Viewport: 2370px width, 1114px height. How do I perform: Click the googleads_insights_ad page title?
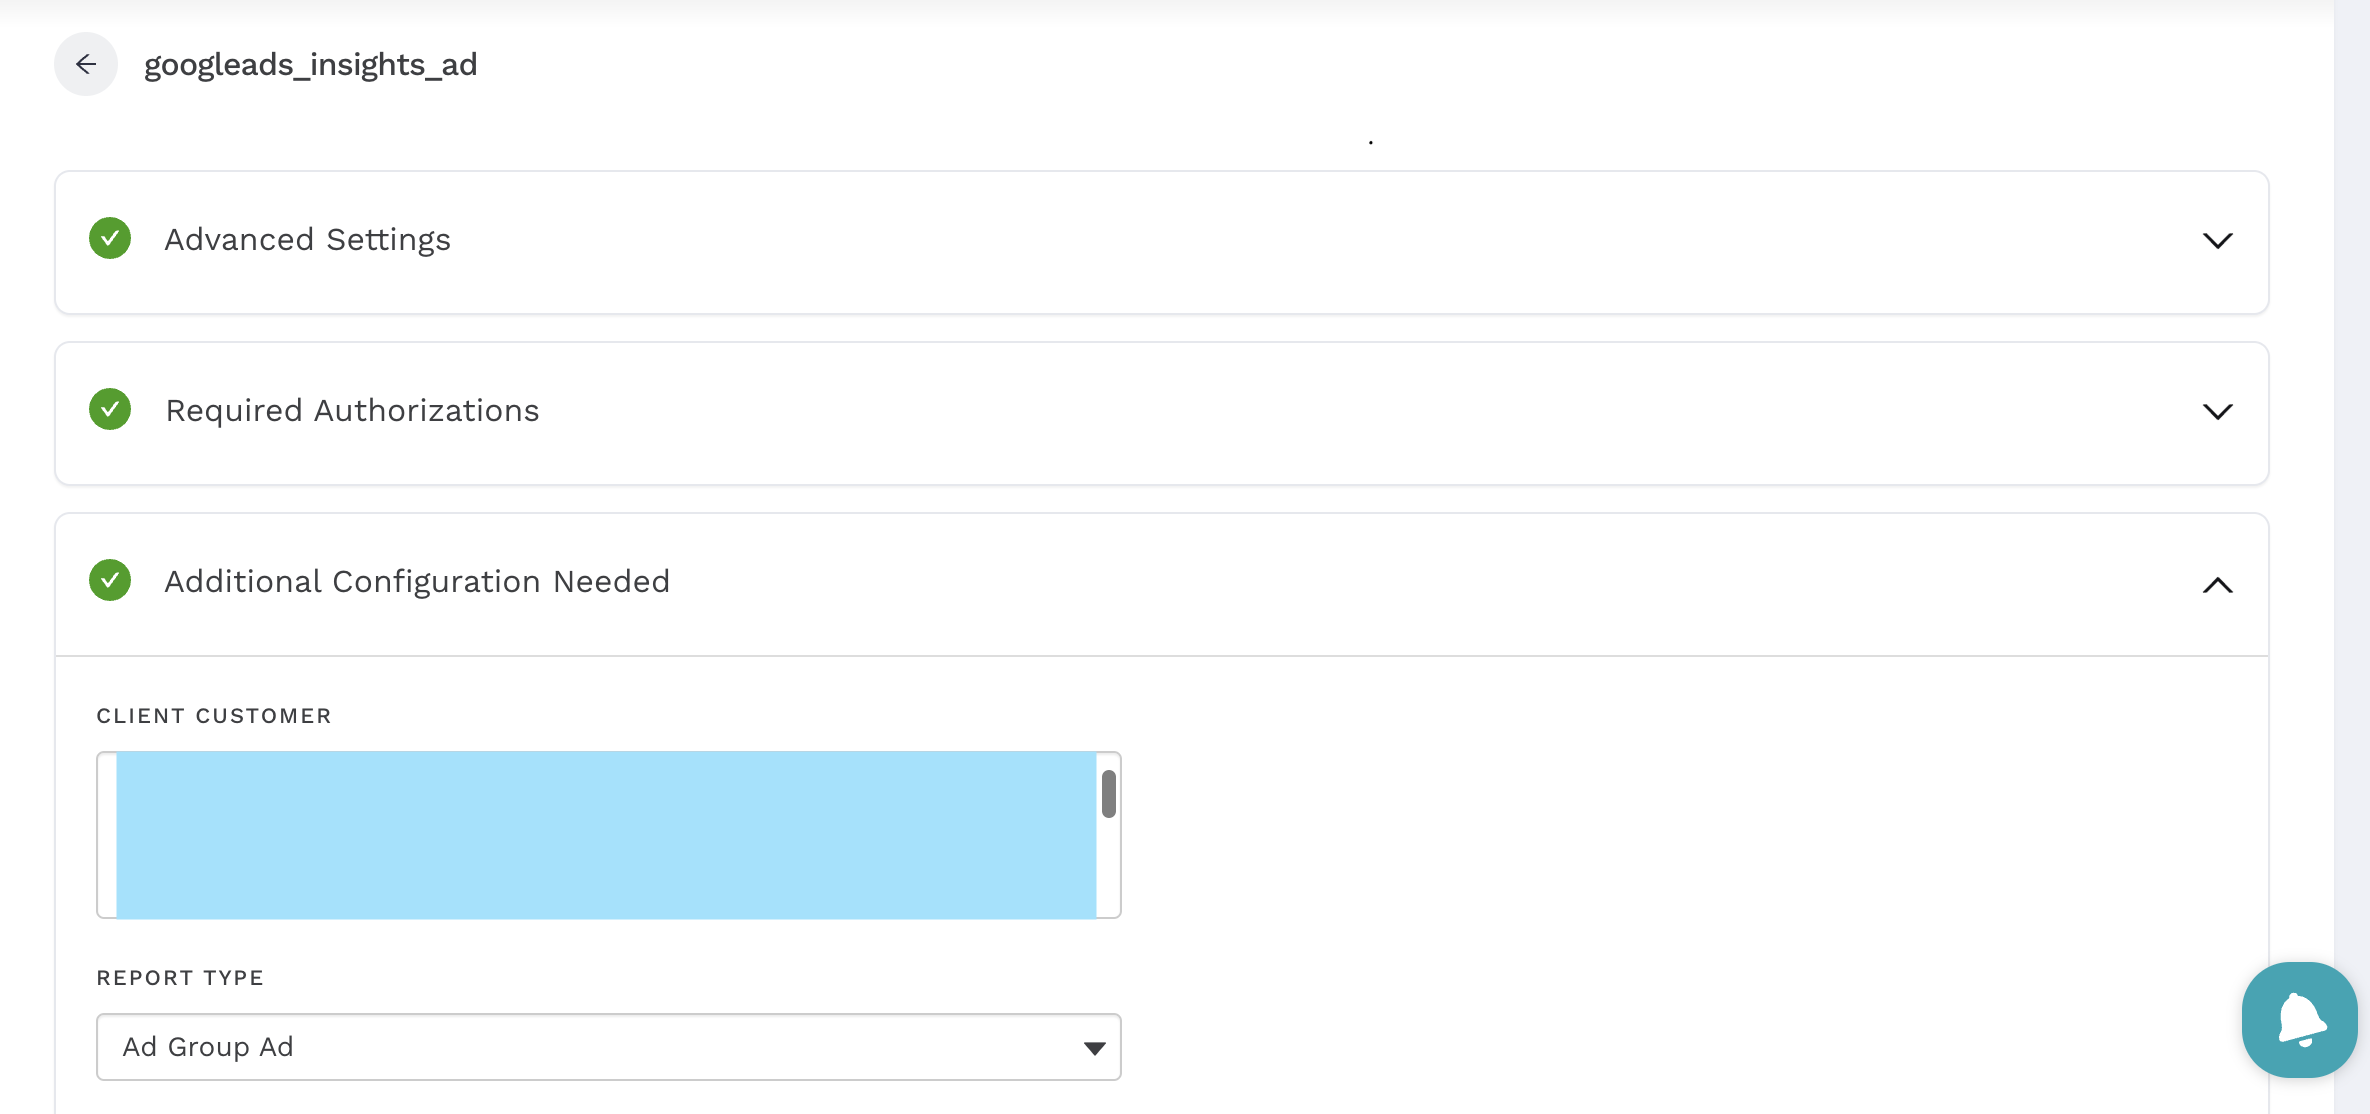coord(311,65)
